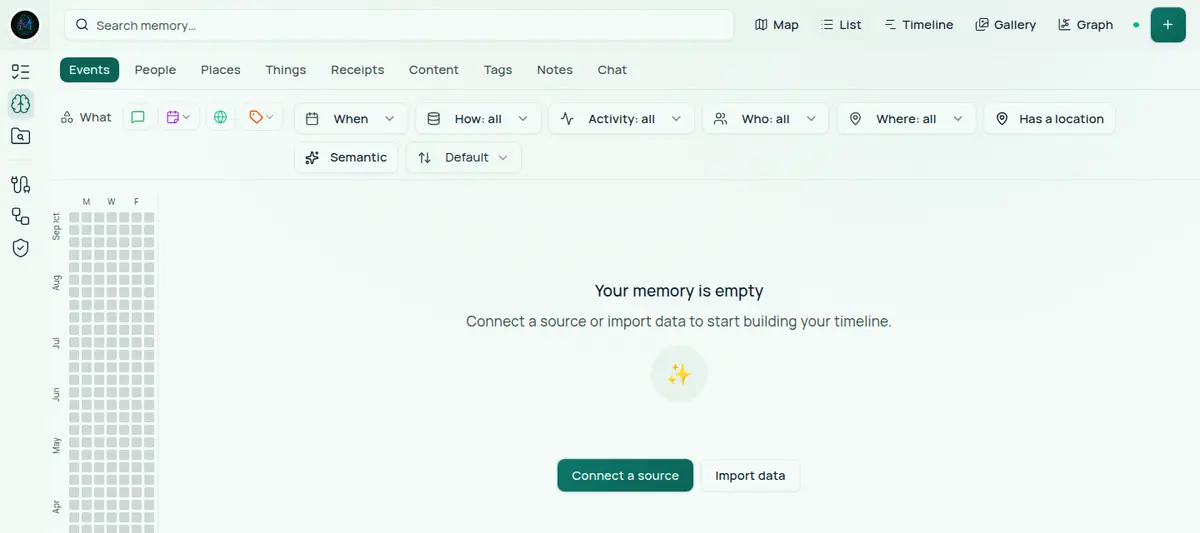1200x533 pixels.
Task: Toggle the Has a location filter
Action: (1049, 118)
